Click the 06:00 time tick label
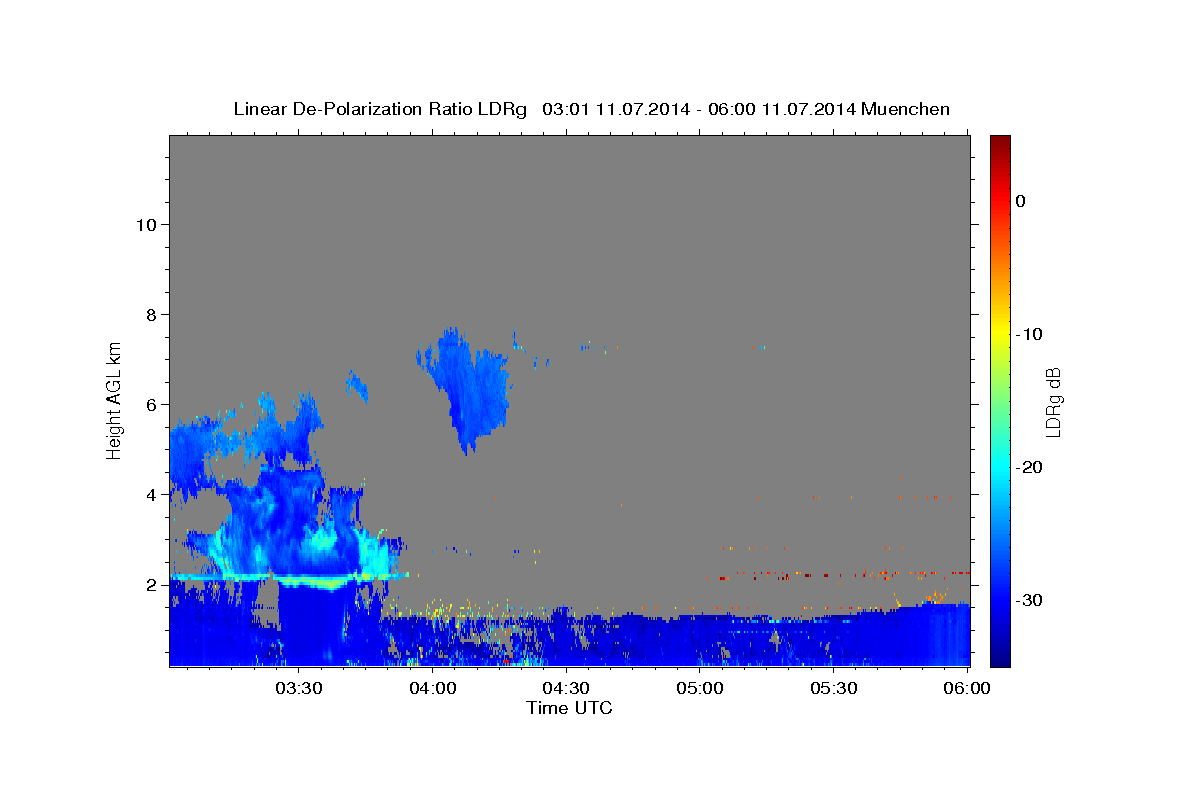The width and height of the screenshot is (1200, 800). tap(967, 689)
